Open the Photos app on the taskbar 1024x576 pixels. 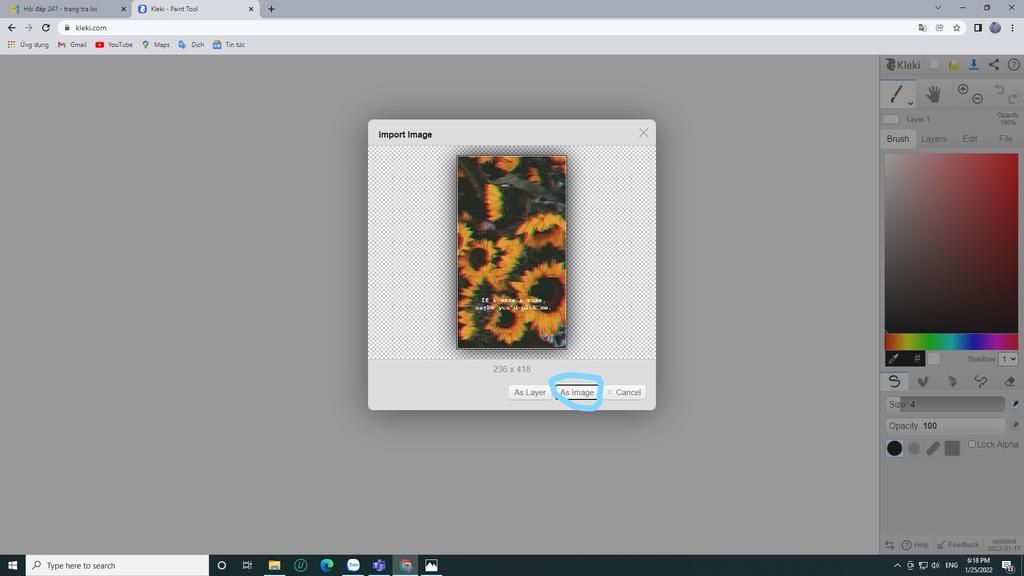pyautogui.click(x=431, y=565)
